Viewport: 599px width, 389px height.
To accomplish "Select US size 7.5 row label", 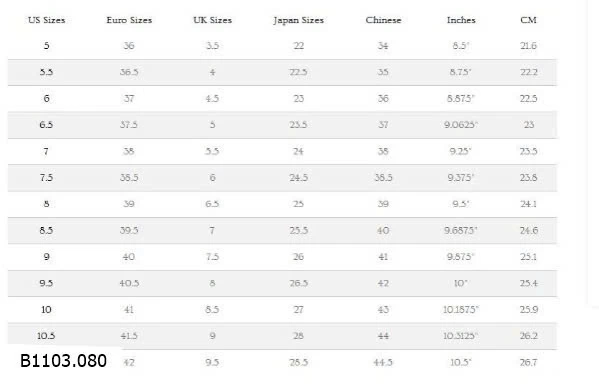I will [x=46, y=178].
